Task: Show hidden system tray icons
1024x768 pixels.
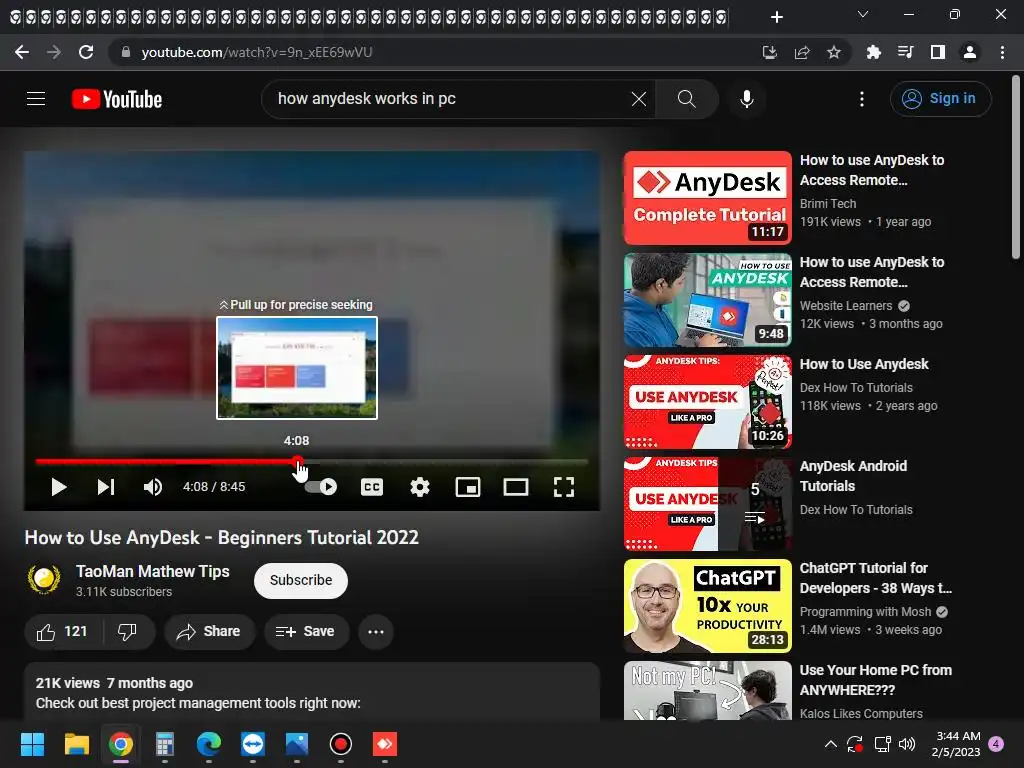Action: 831,744
